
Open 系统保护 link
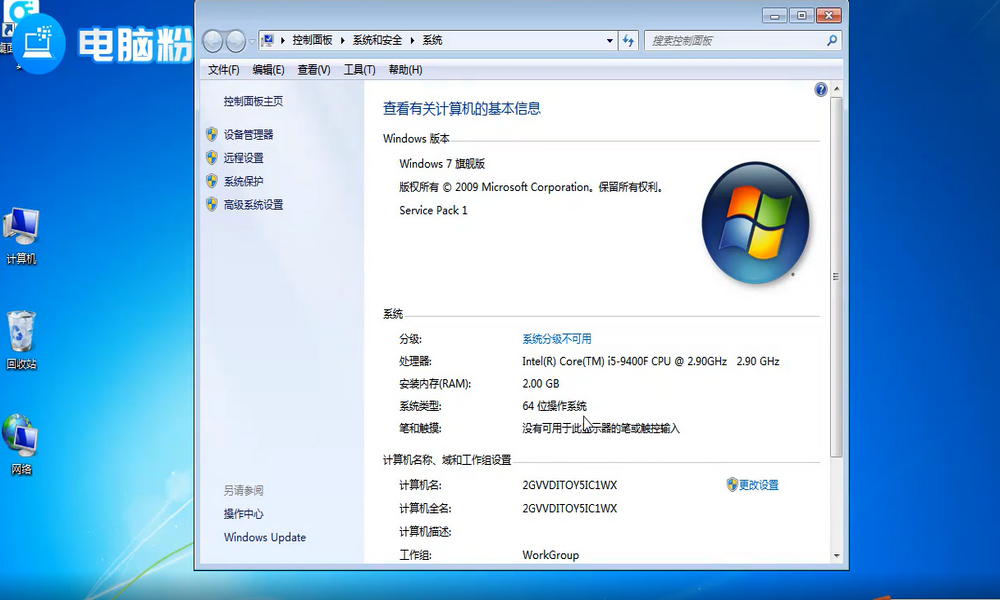coord(243,181)
